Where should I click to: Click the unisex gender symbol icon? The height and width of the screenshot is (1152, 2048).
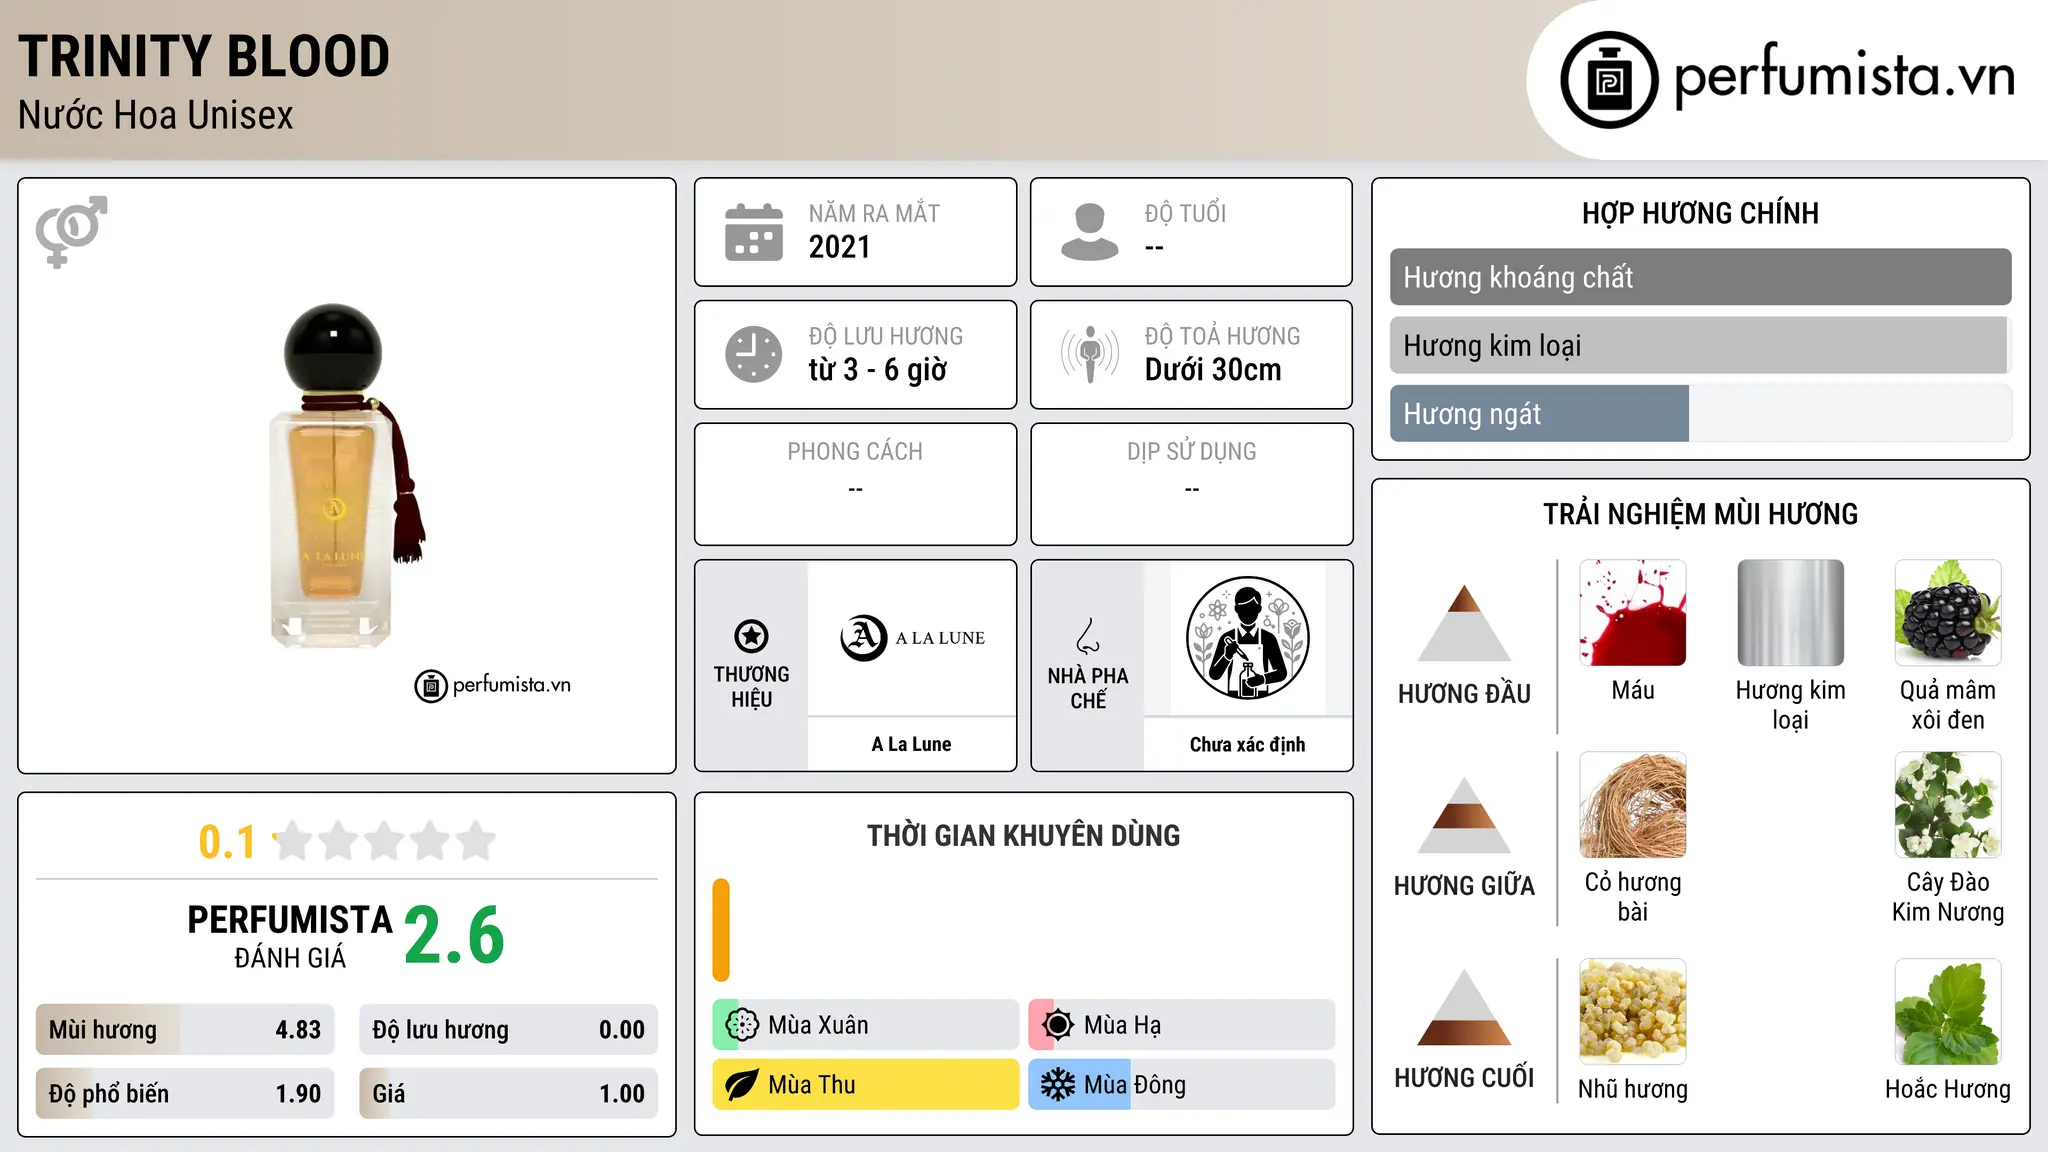pyautogui.click(x=71, y=232)
